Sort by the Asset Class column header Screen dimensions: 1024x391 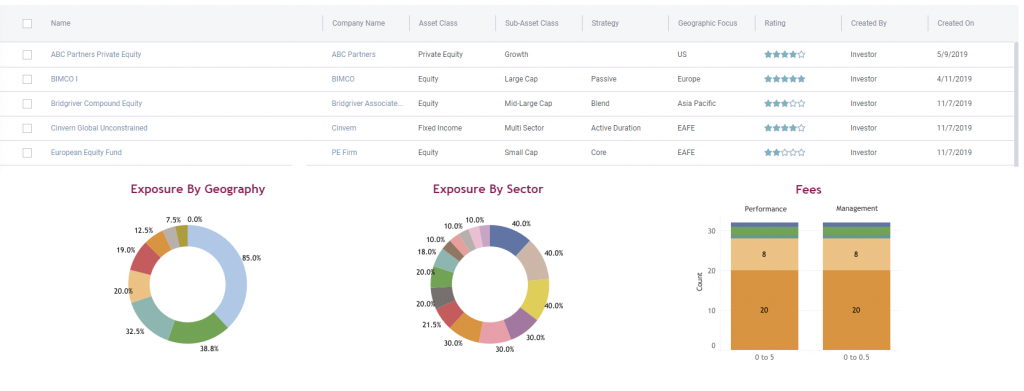click(x=438, y=23)
